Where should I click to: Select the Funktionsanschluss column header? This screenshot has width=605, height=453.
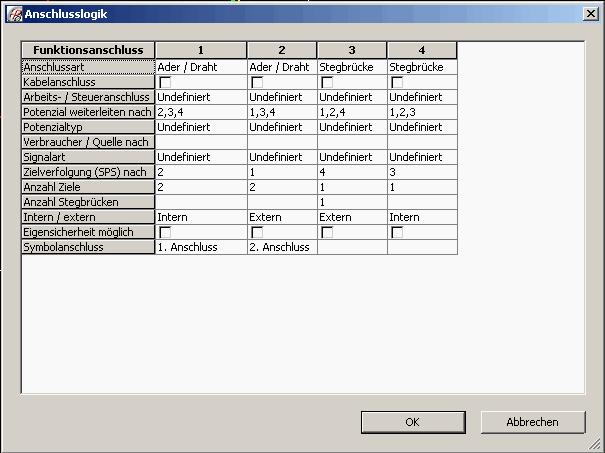[x=88, y=50]
